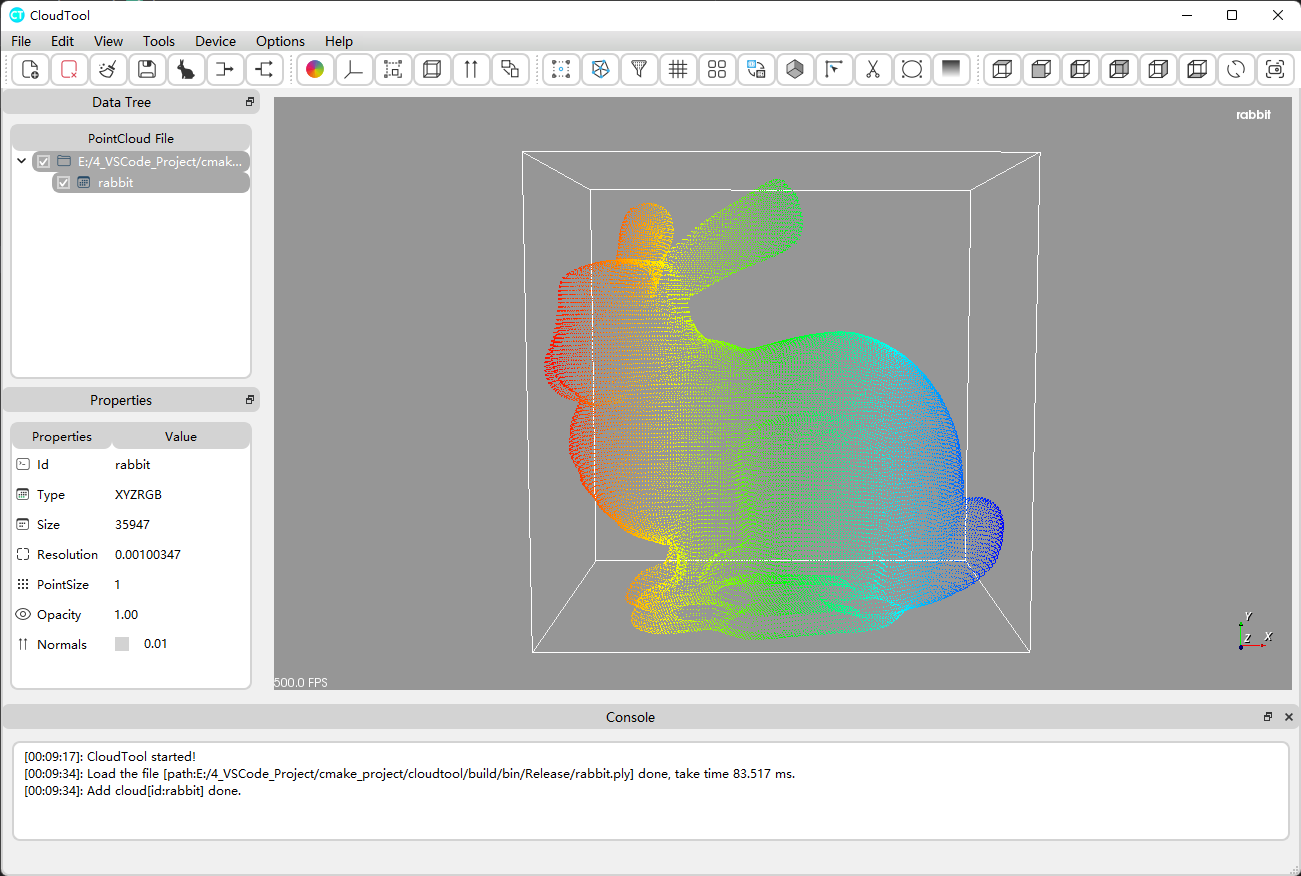Viewport: 1301px width, 876px height.
Task: Click the Size value 35947
Action: pos(132,524)
